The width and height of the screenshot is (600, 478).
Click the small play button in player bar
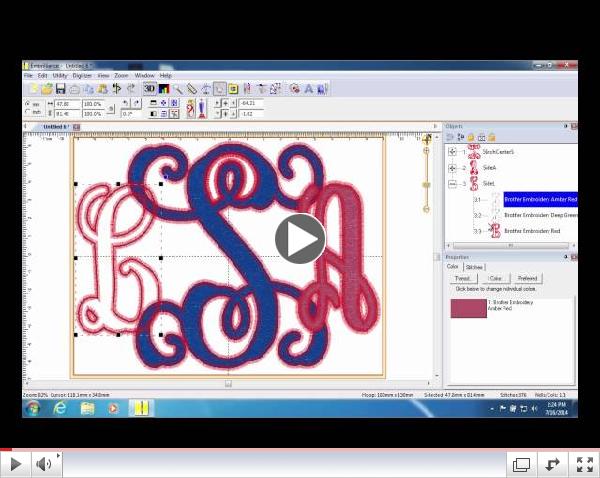point(15,464)
